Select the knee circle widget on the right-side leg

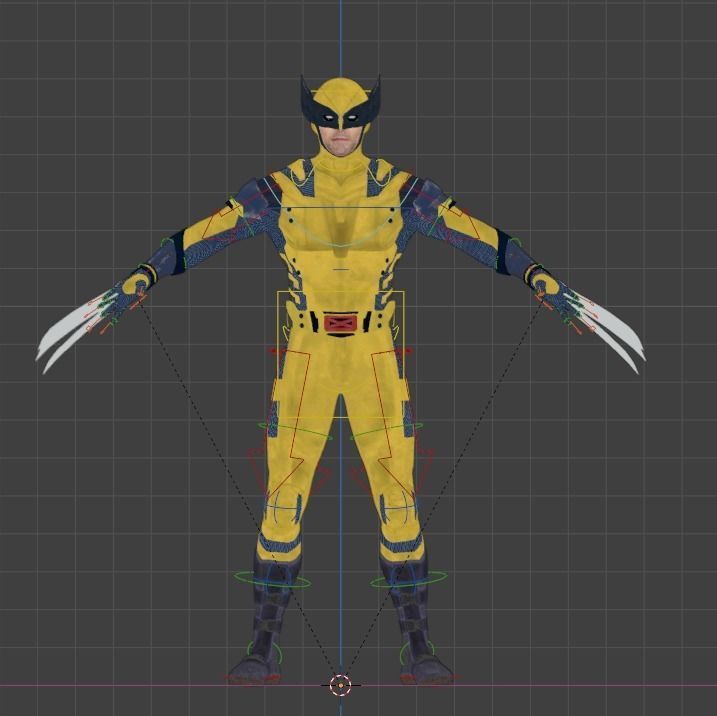399,508
